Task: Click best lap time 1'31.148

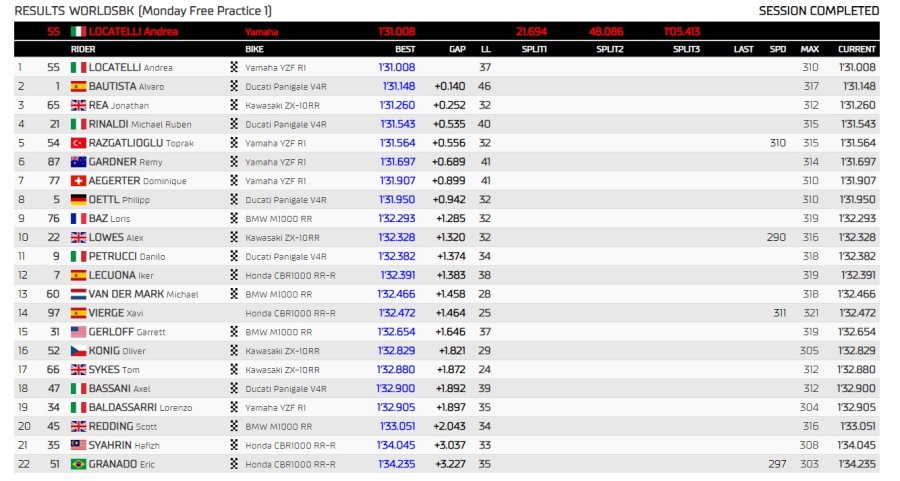Action: pos(399,86)
